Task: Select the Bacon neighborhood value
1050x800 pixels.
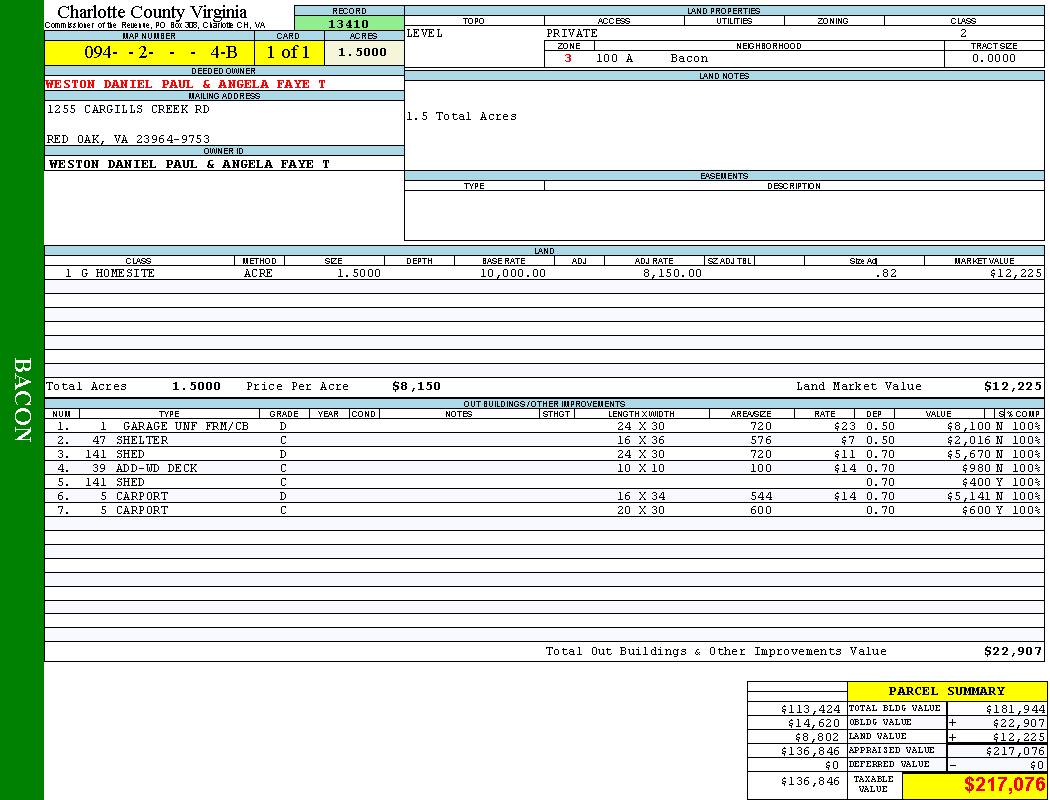Action: pos(689,59)
